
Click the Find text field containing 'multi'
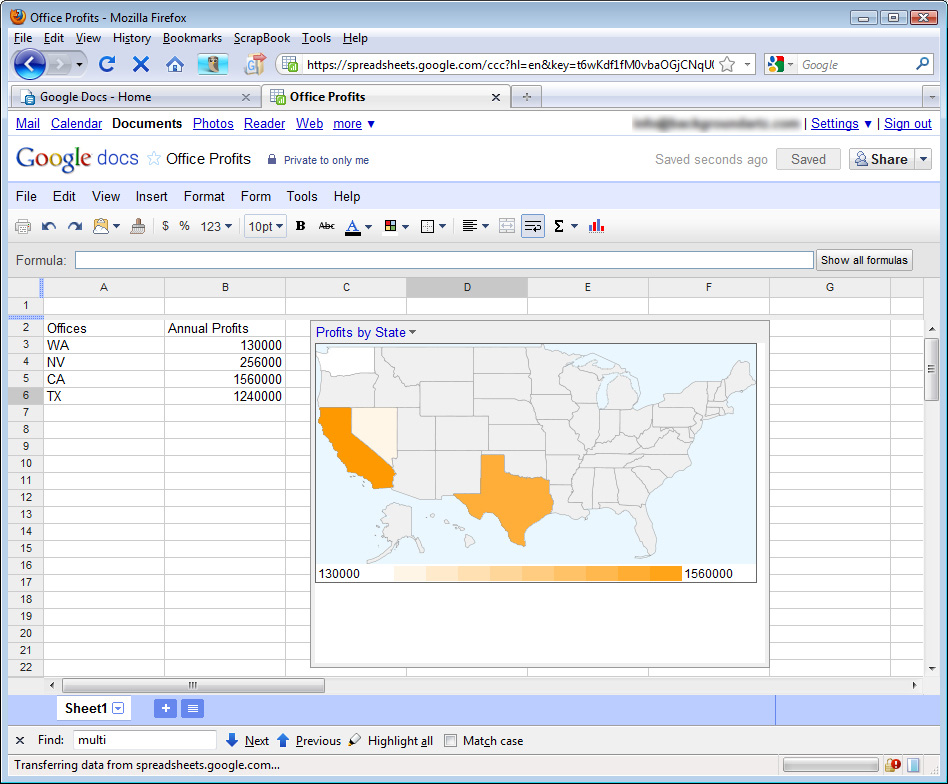144,740
